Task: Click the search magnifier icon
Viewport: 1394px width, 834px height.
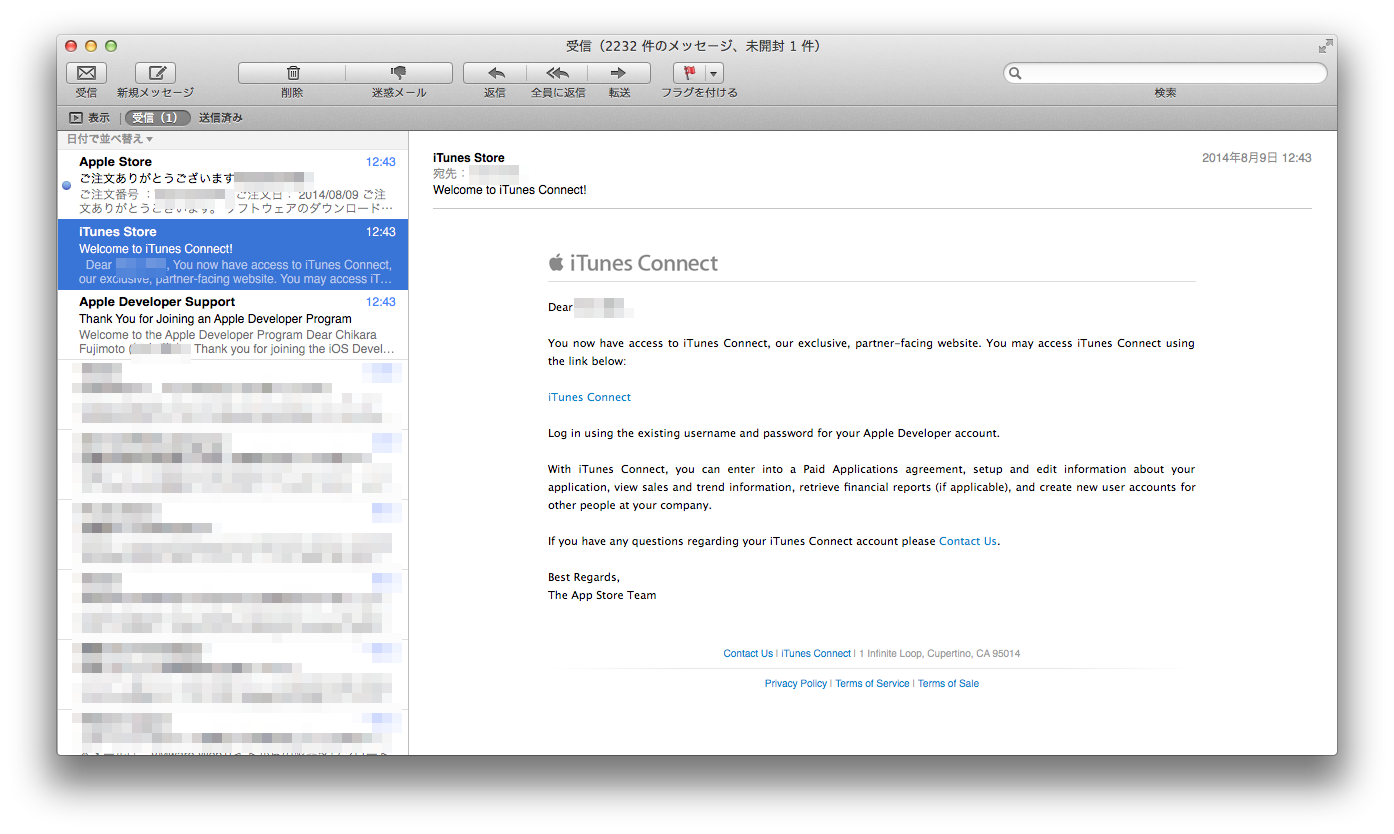Action: pos(1015,73)
